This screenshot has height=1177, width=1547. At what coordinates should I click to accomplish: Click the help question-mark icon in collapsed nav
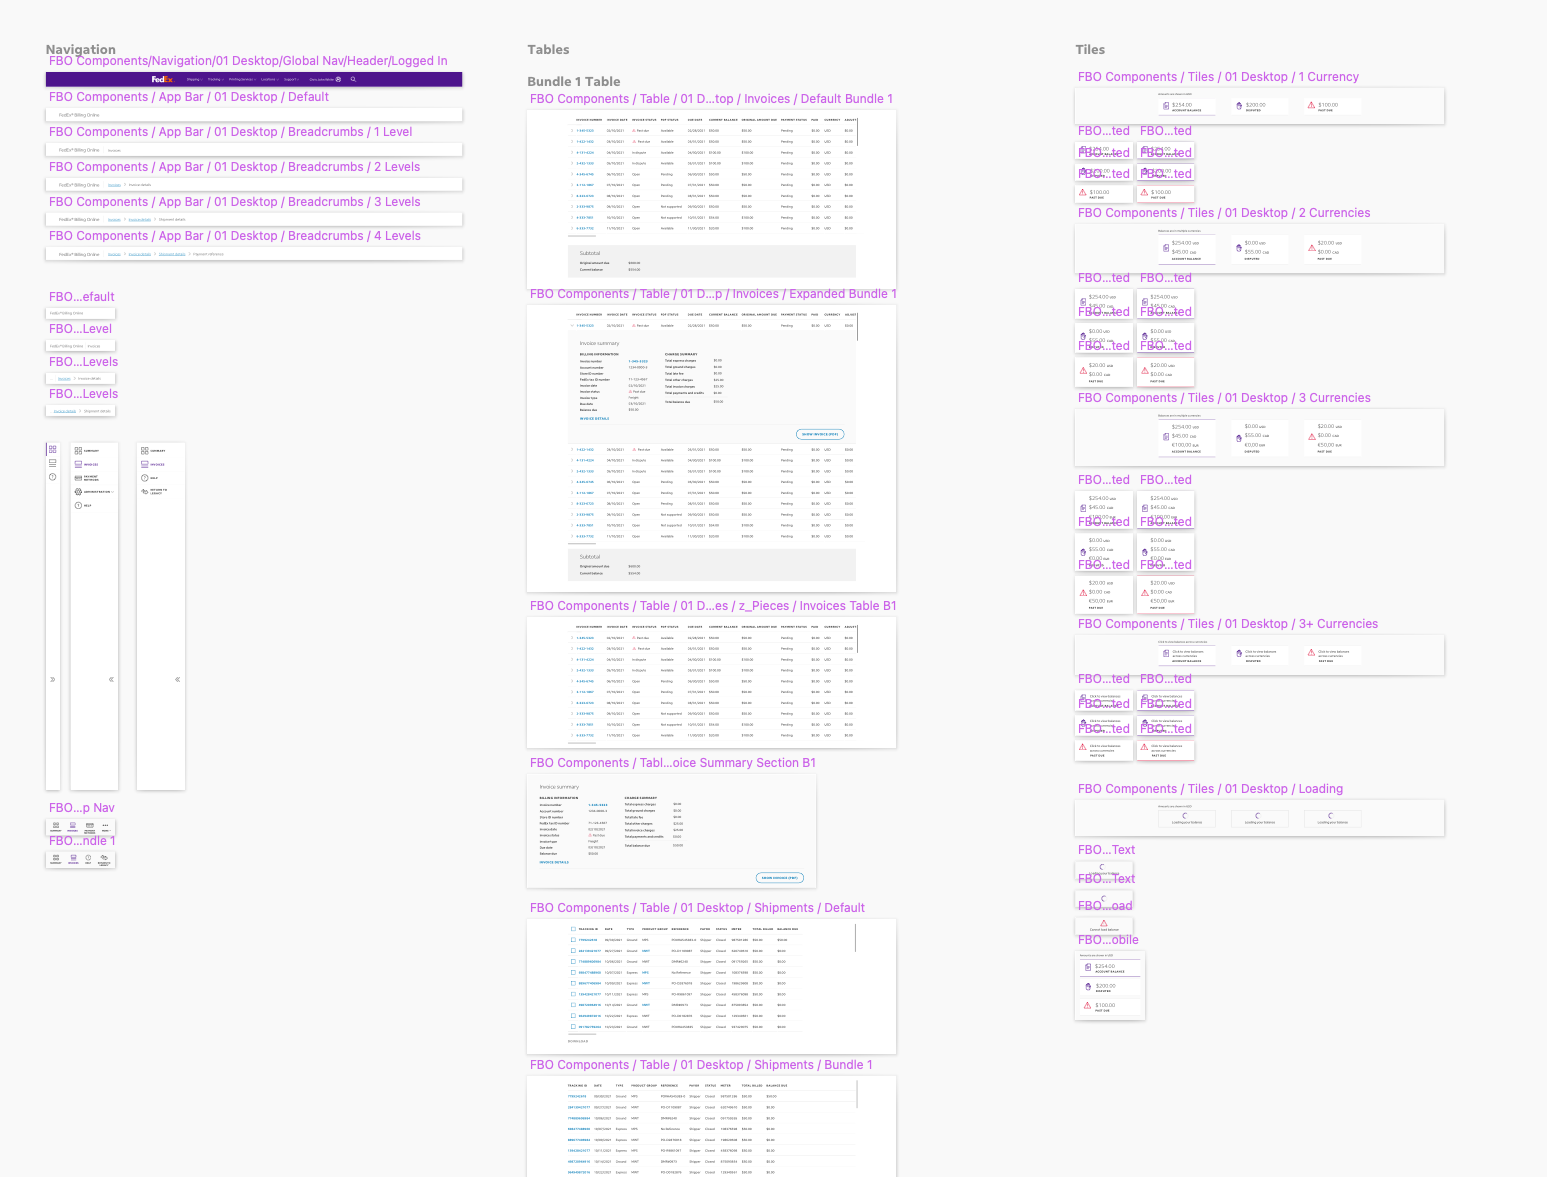52,477
